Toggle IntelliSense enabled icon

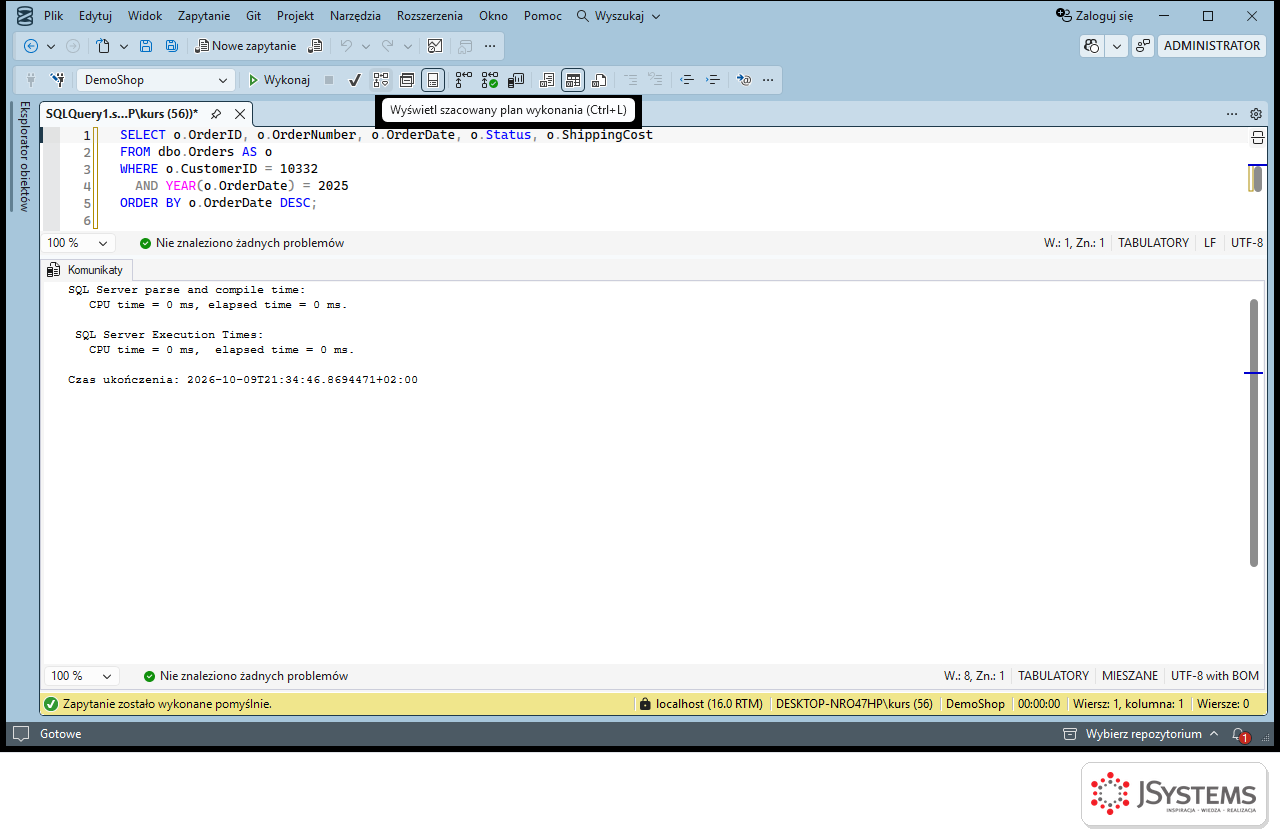tap(433, 80)
